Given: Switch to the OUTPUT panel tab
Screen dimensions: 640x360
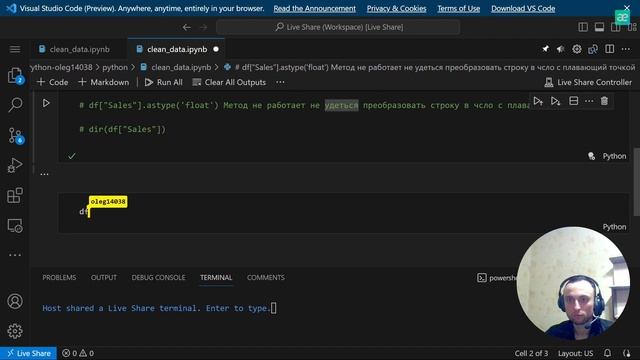Looking at the screenshot, I should pyautogui.click(x=104, y=278).
